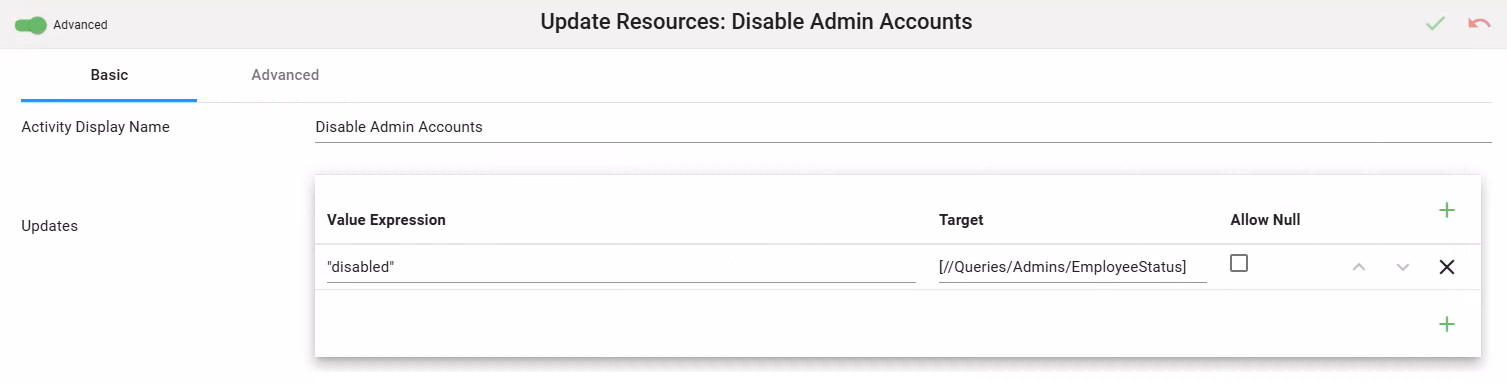The height and width of the screenshot is (383, 1507).
Task: Add a row with the upper plus icon
Action: (1446, 210)
